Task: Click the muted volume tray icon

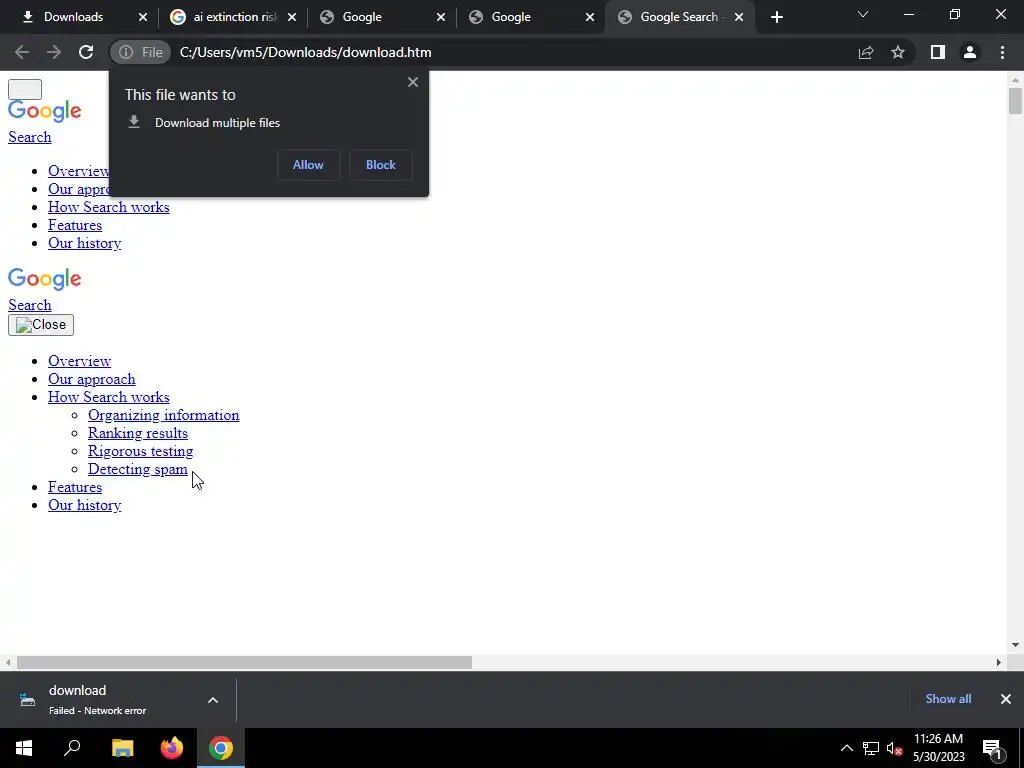Action: tap(894, 748)
